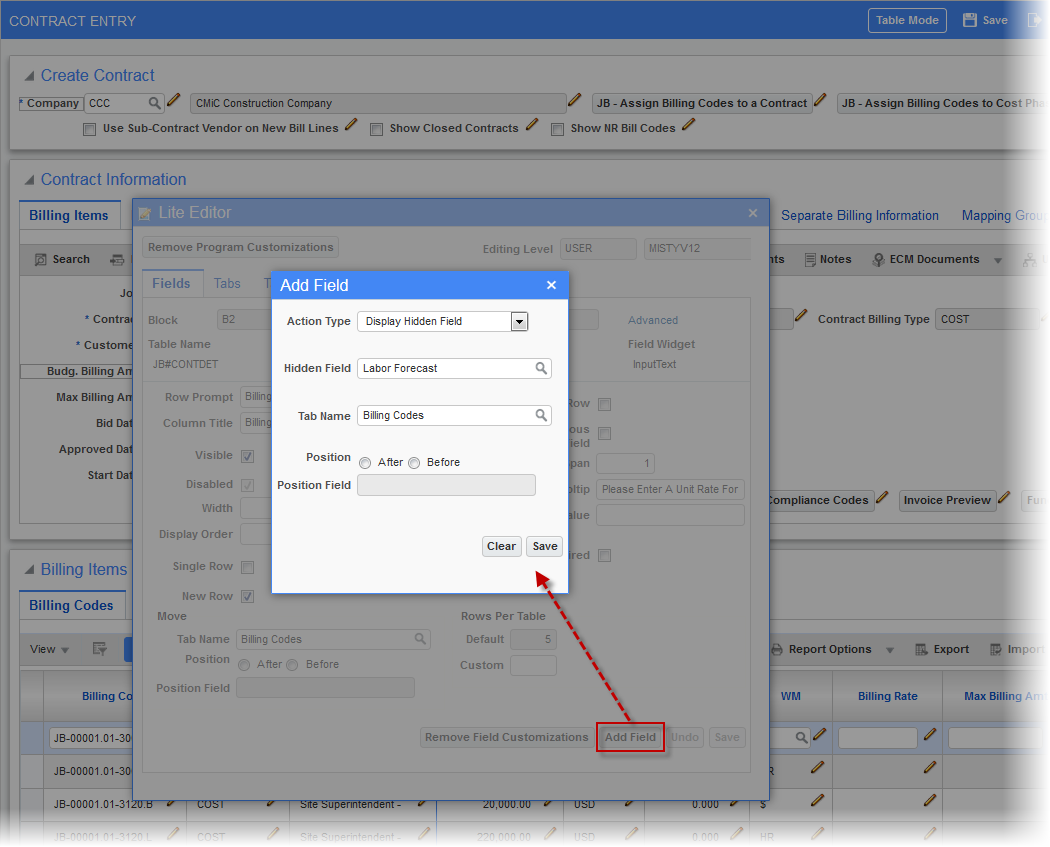Enable Show NR Bill Codes checkbox
Image resolution: width=1050 pixels, height=847 pixels.
[557, 129]
